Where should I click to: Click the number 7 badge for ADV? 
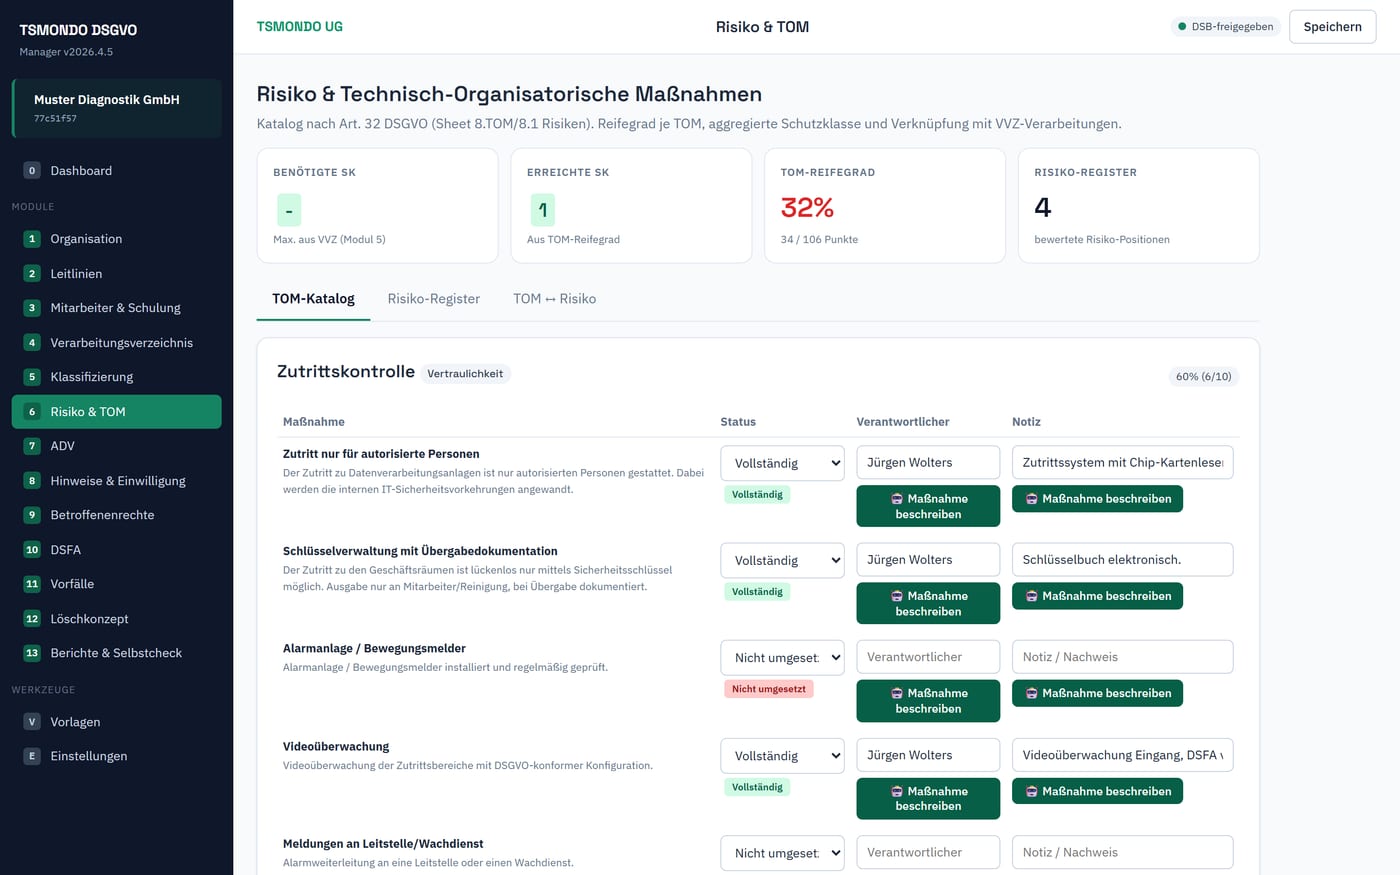click(x=32, y=446)
